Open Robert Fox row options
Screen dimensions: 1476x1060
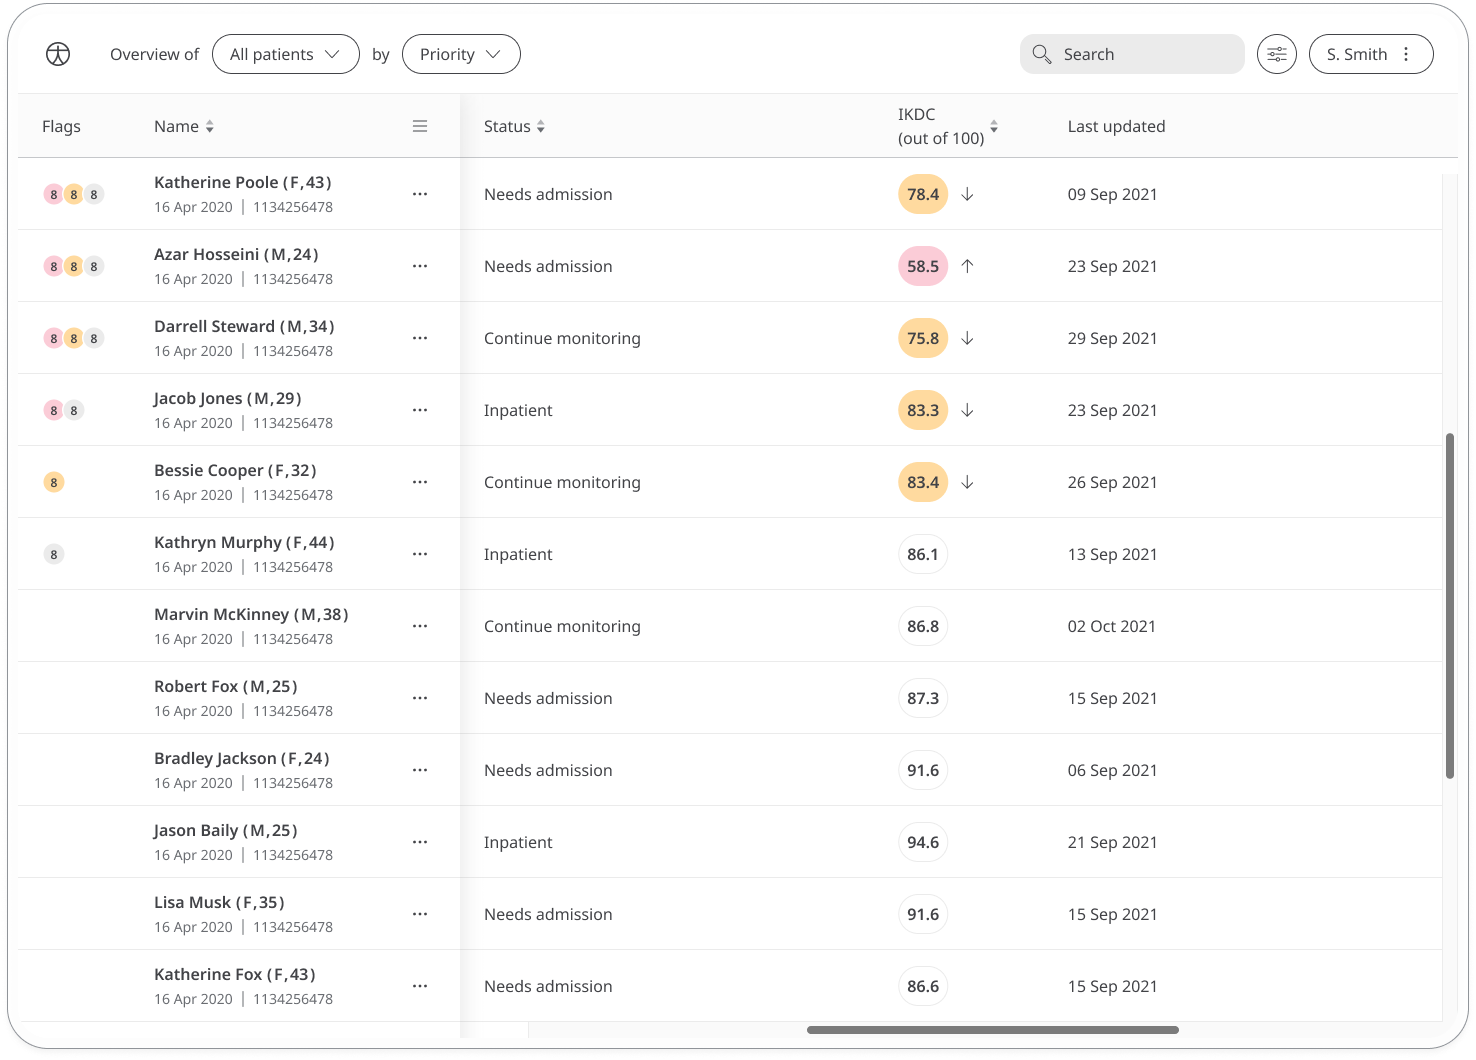point(420,698)
